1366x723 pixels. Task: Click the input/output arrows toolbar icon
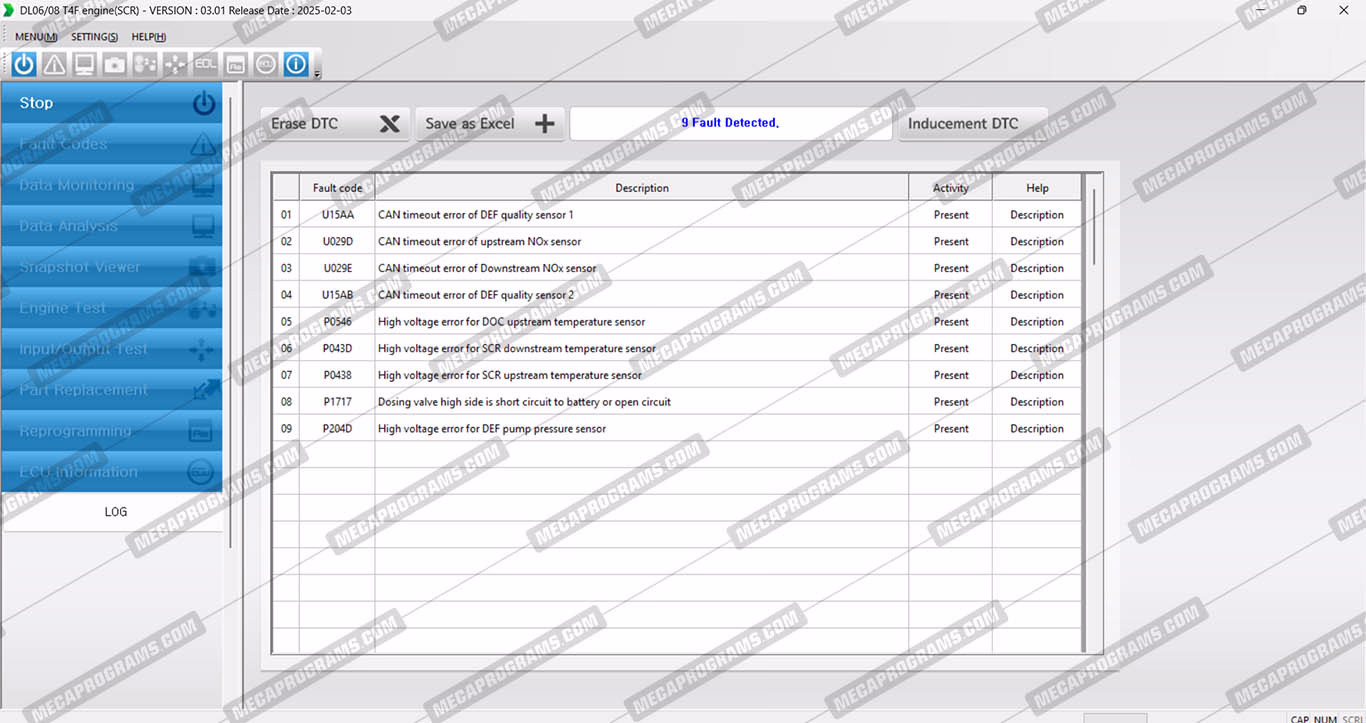click(175, 65)
